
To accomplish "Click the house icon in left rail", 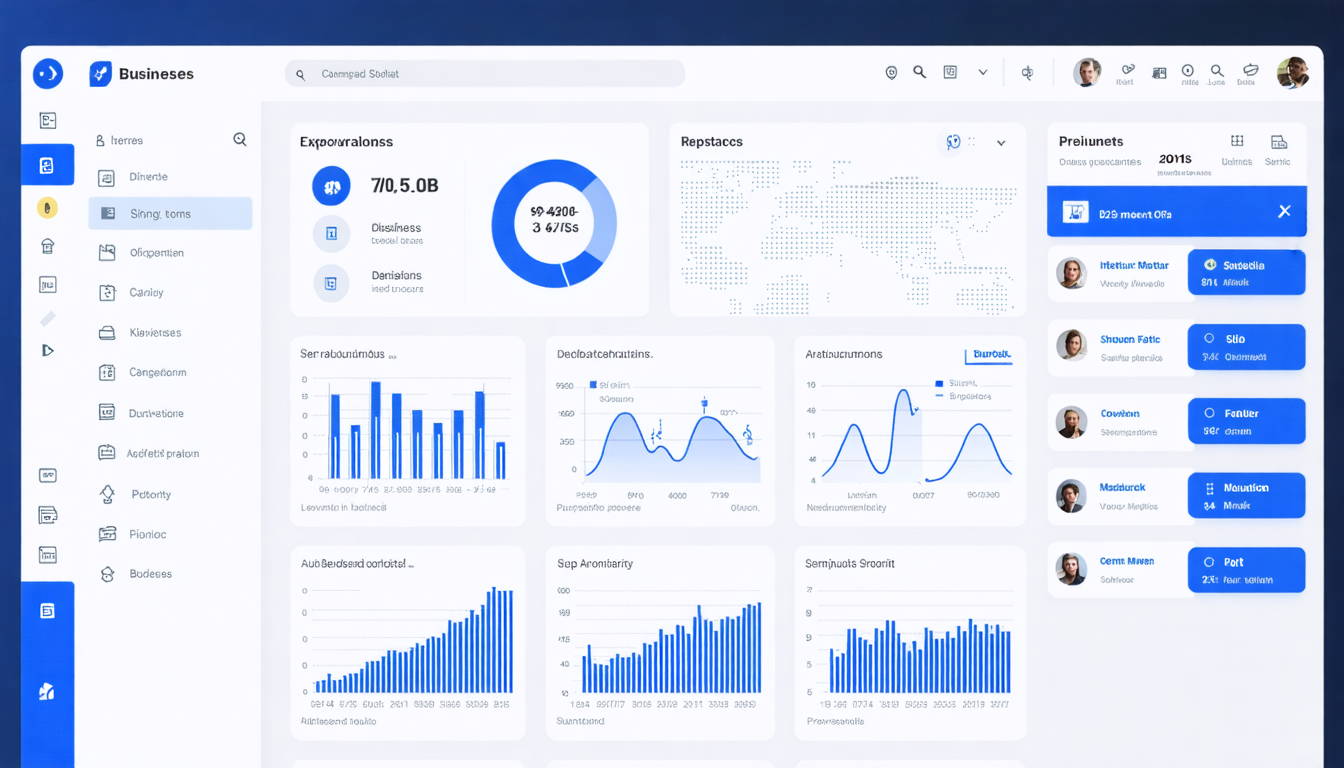I will click(47, 246).
